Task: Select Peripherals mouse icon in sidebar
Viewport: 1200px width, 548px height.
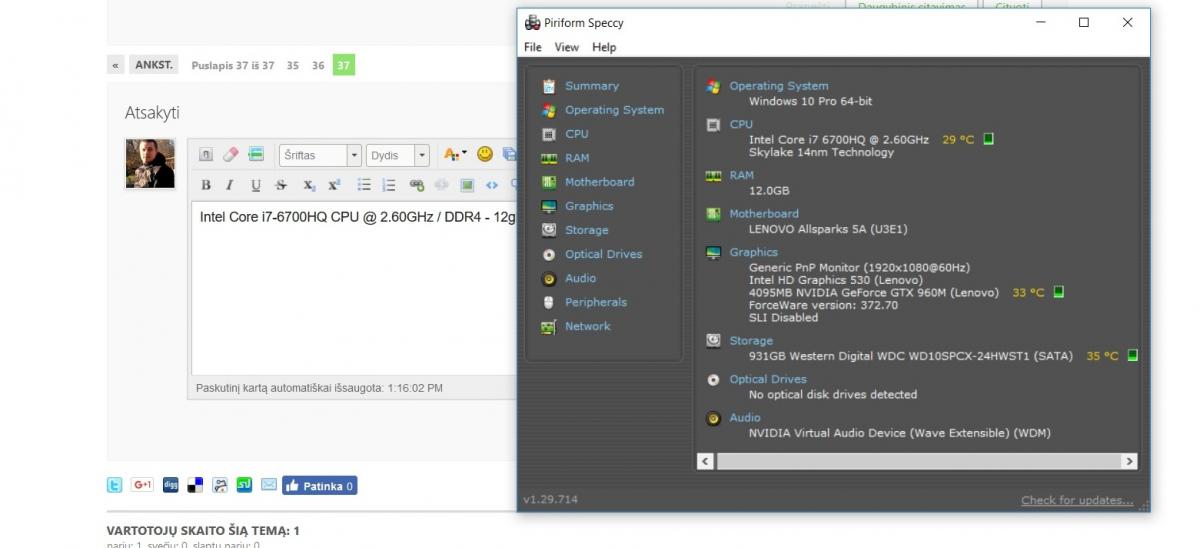Action: [x=548, y=302]
